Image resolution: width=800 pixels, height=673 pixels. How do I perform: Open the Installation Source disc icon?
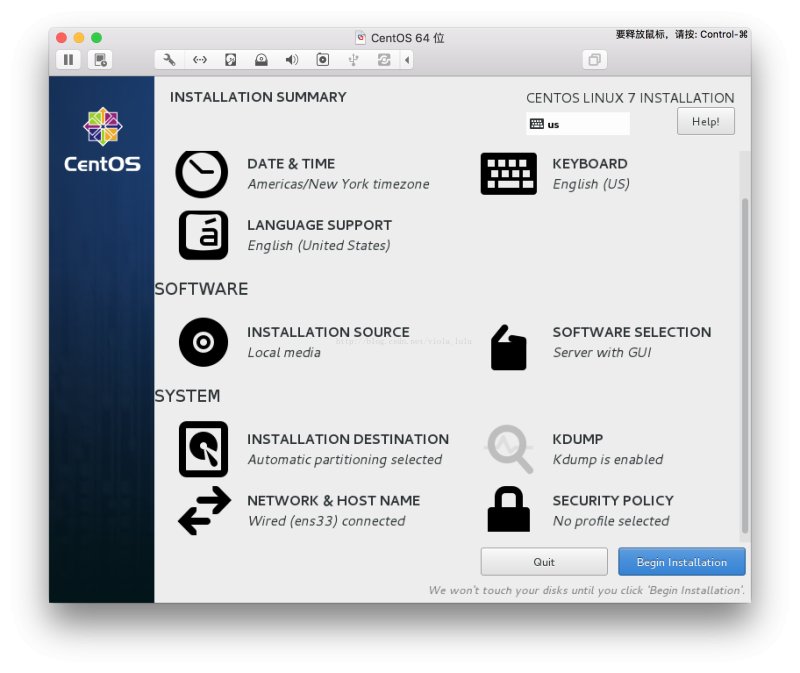(x=203, y=342)
